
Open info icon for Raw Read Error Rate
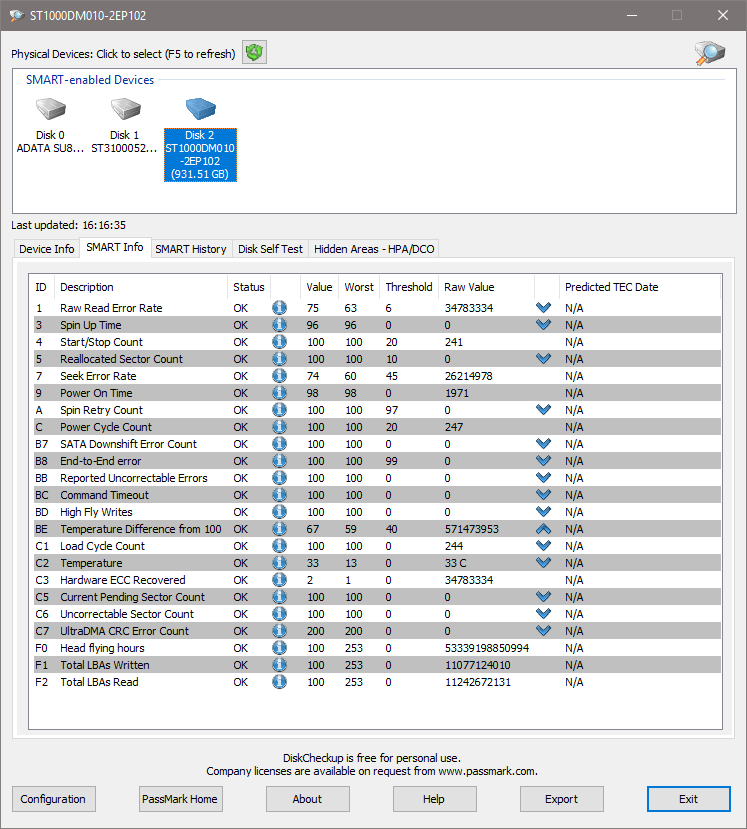point(280,308)
